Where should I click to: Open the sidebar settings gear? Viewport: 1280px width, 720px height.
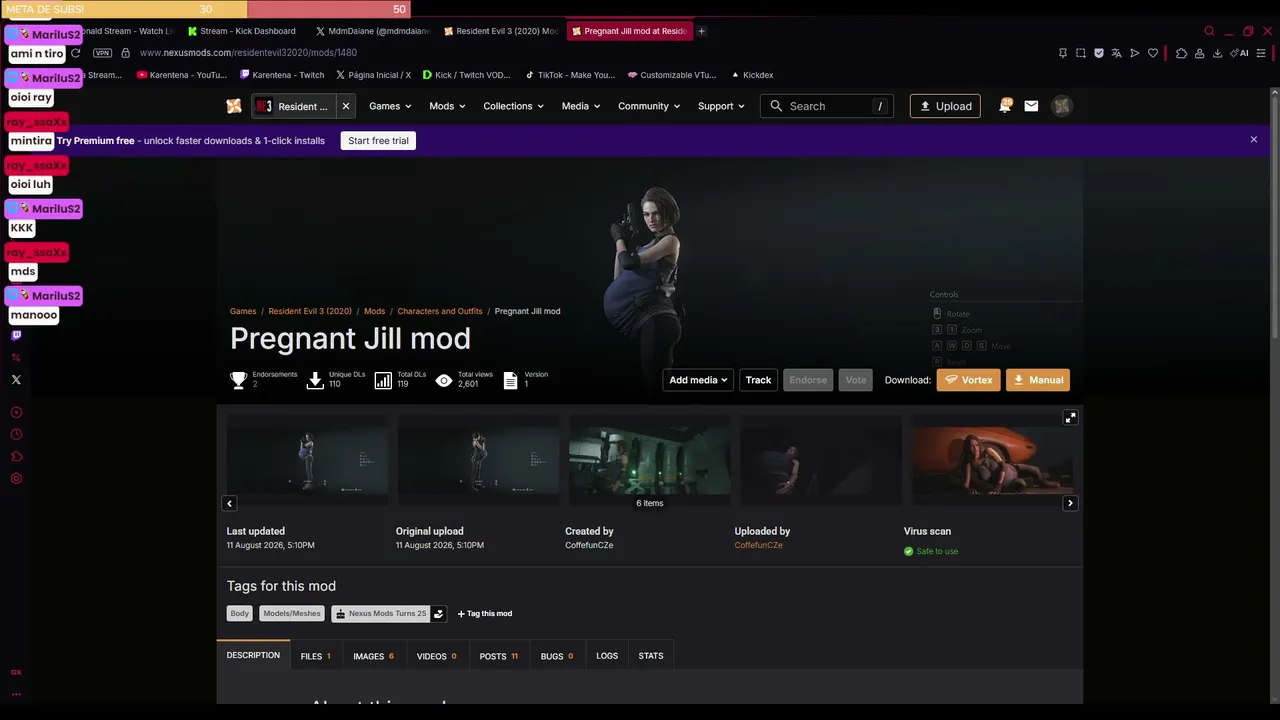[16, 479]
